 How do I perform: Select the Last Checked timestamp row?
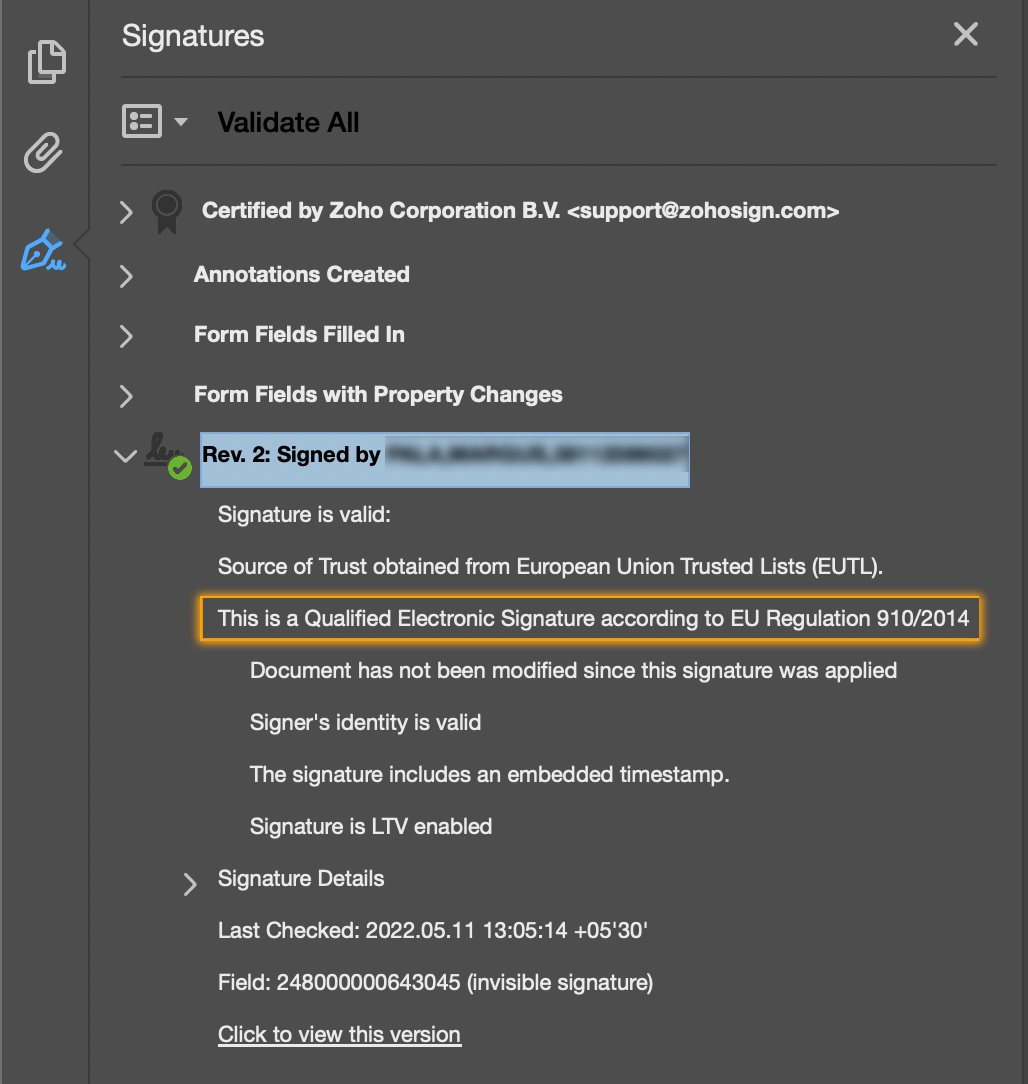[x=433, y=931]
